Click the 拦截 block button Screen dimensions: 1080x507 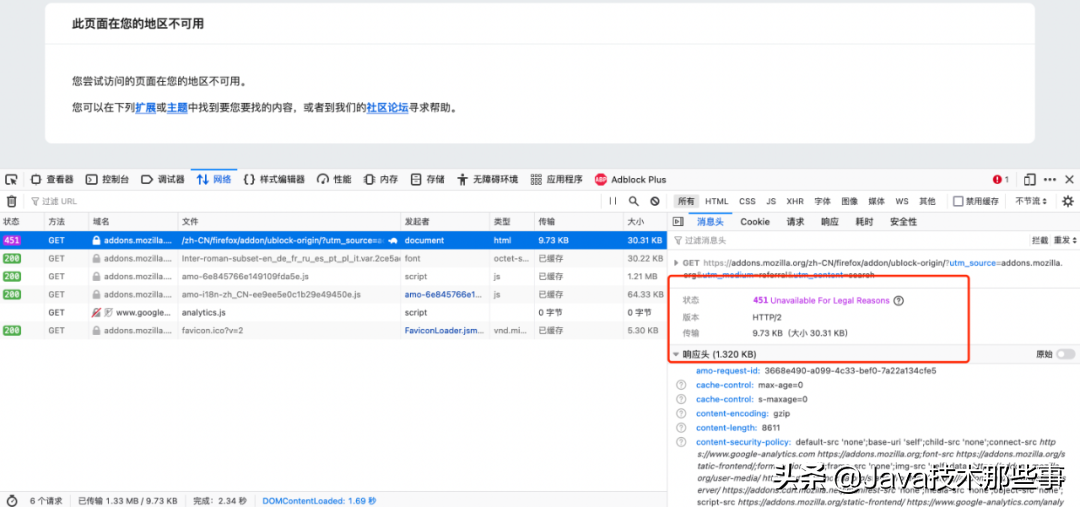point(1039,240)
